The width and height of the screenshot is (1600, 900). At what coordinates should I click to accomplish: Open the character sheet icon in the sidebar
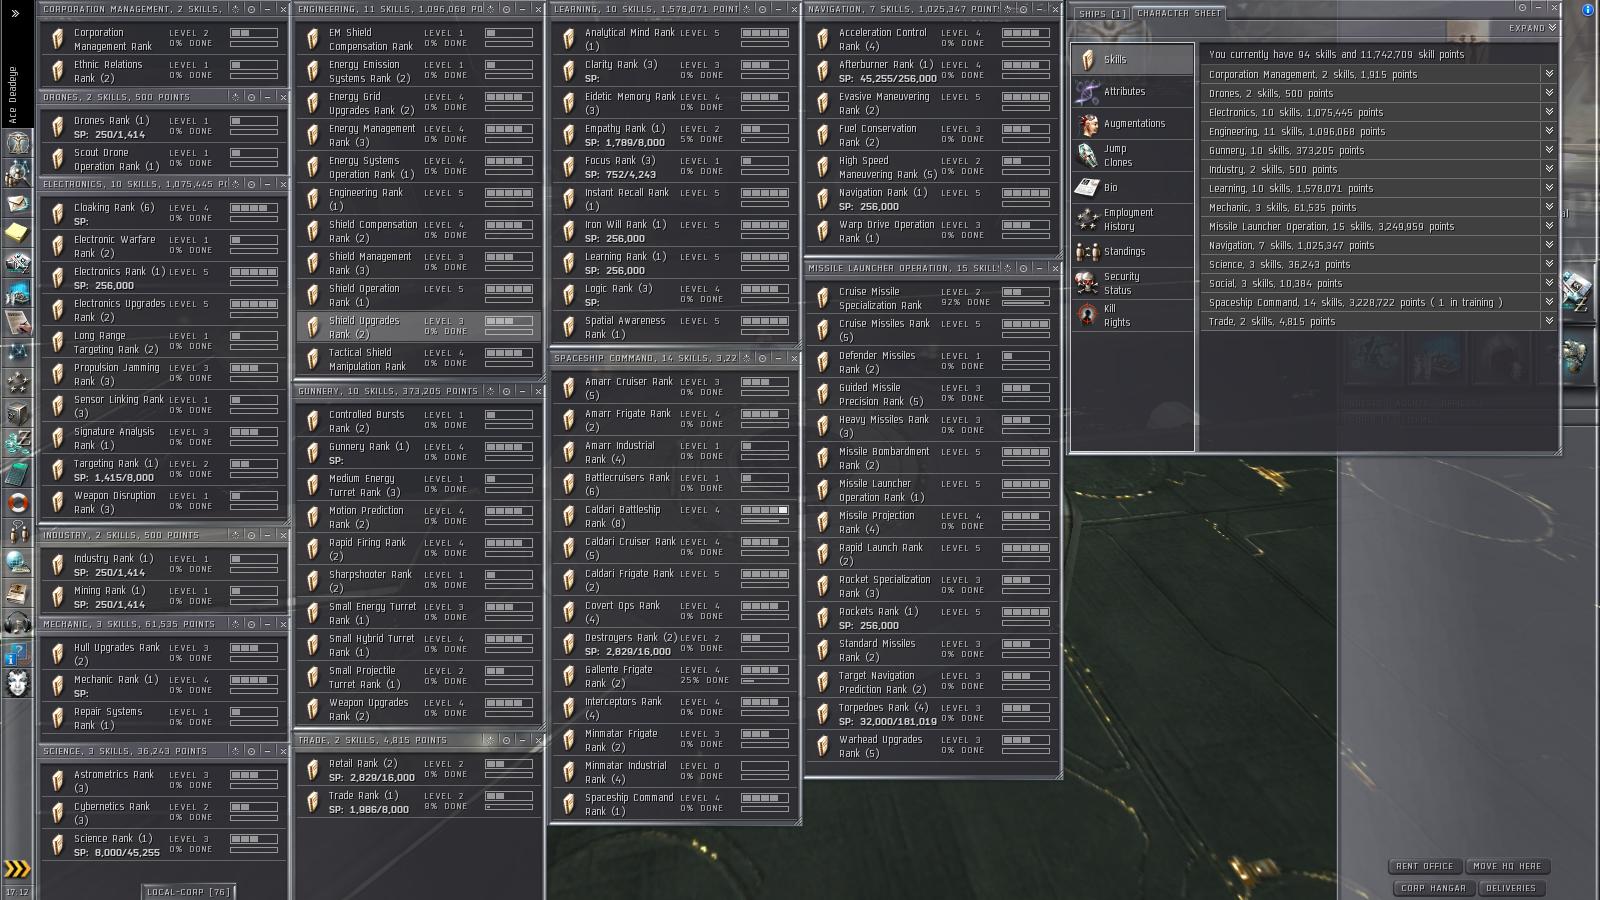(17, 143)
